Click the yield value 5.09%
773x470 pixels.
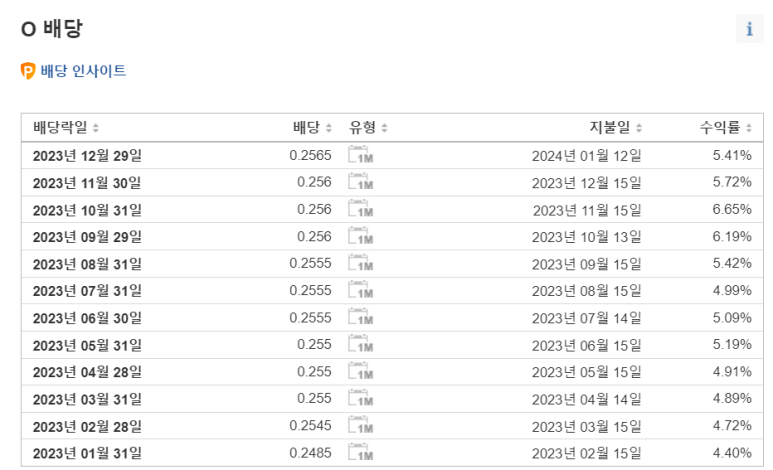click(x=732, y=317)
